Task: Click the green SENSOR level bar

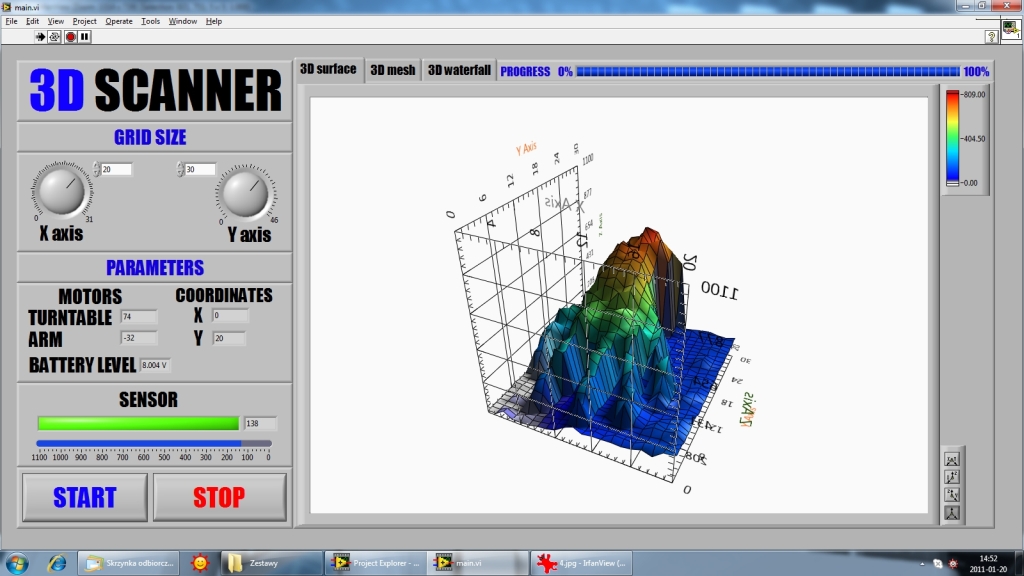Action: click(x=138, y=423)
